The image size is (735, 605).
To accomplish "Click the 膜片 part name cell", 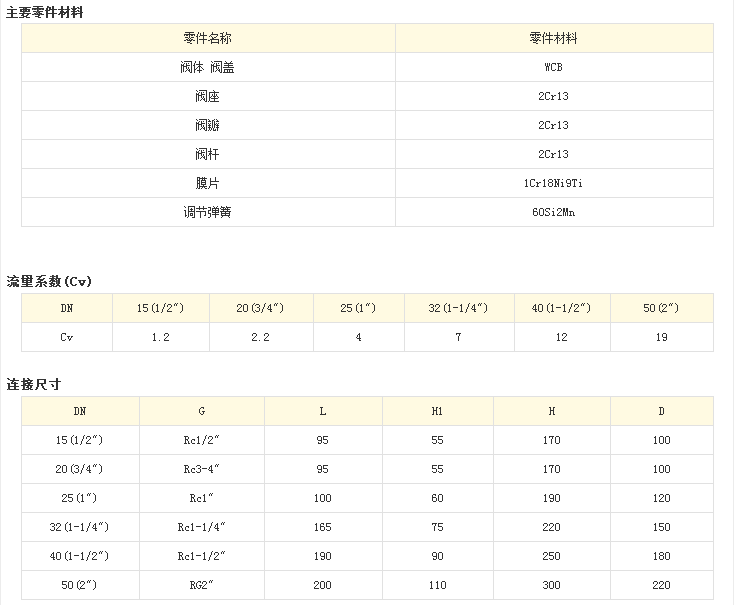I will coord(208,183).
